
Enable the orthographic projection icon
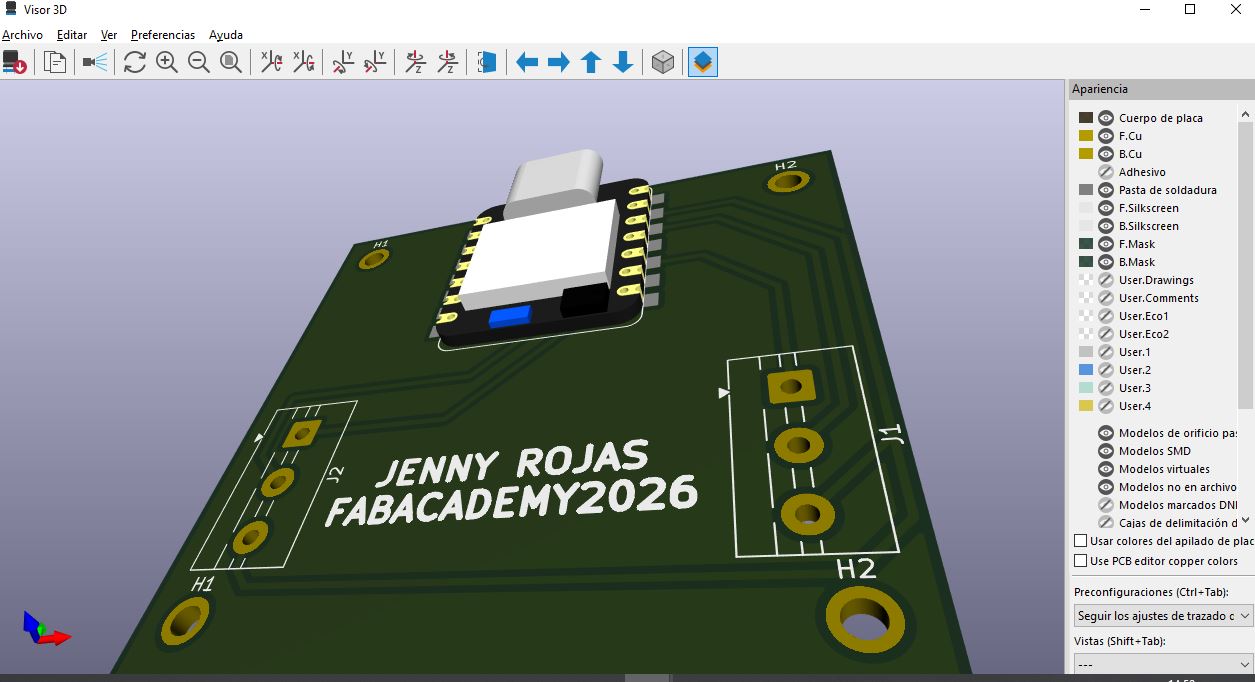pos(662,61)
